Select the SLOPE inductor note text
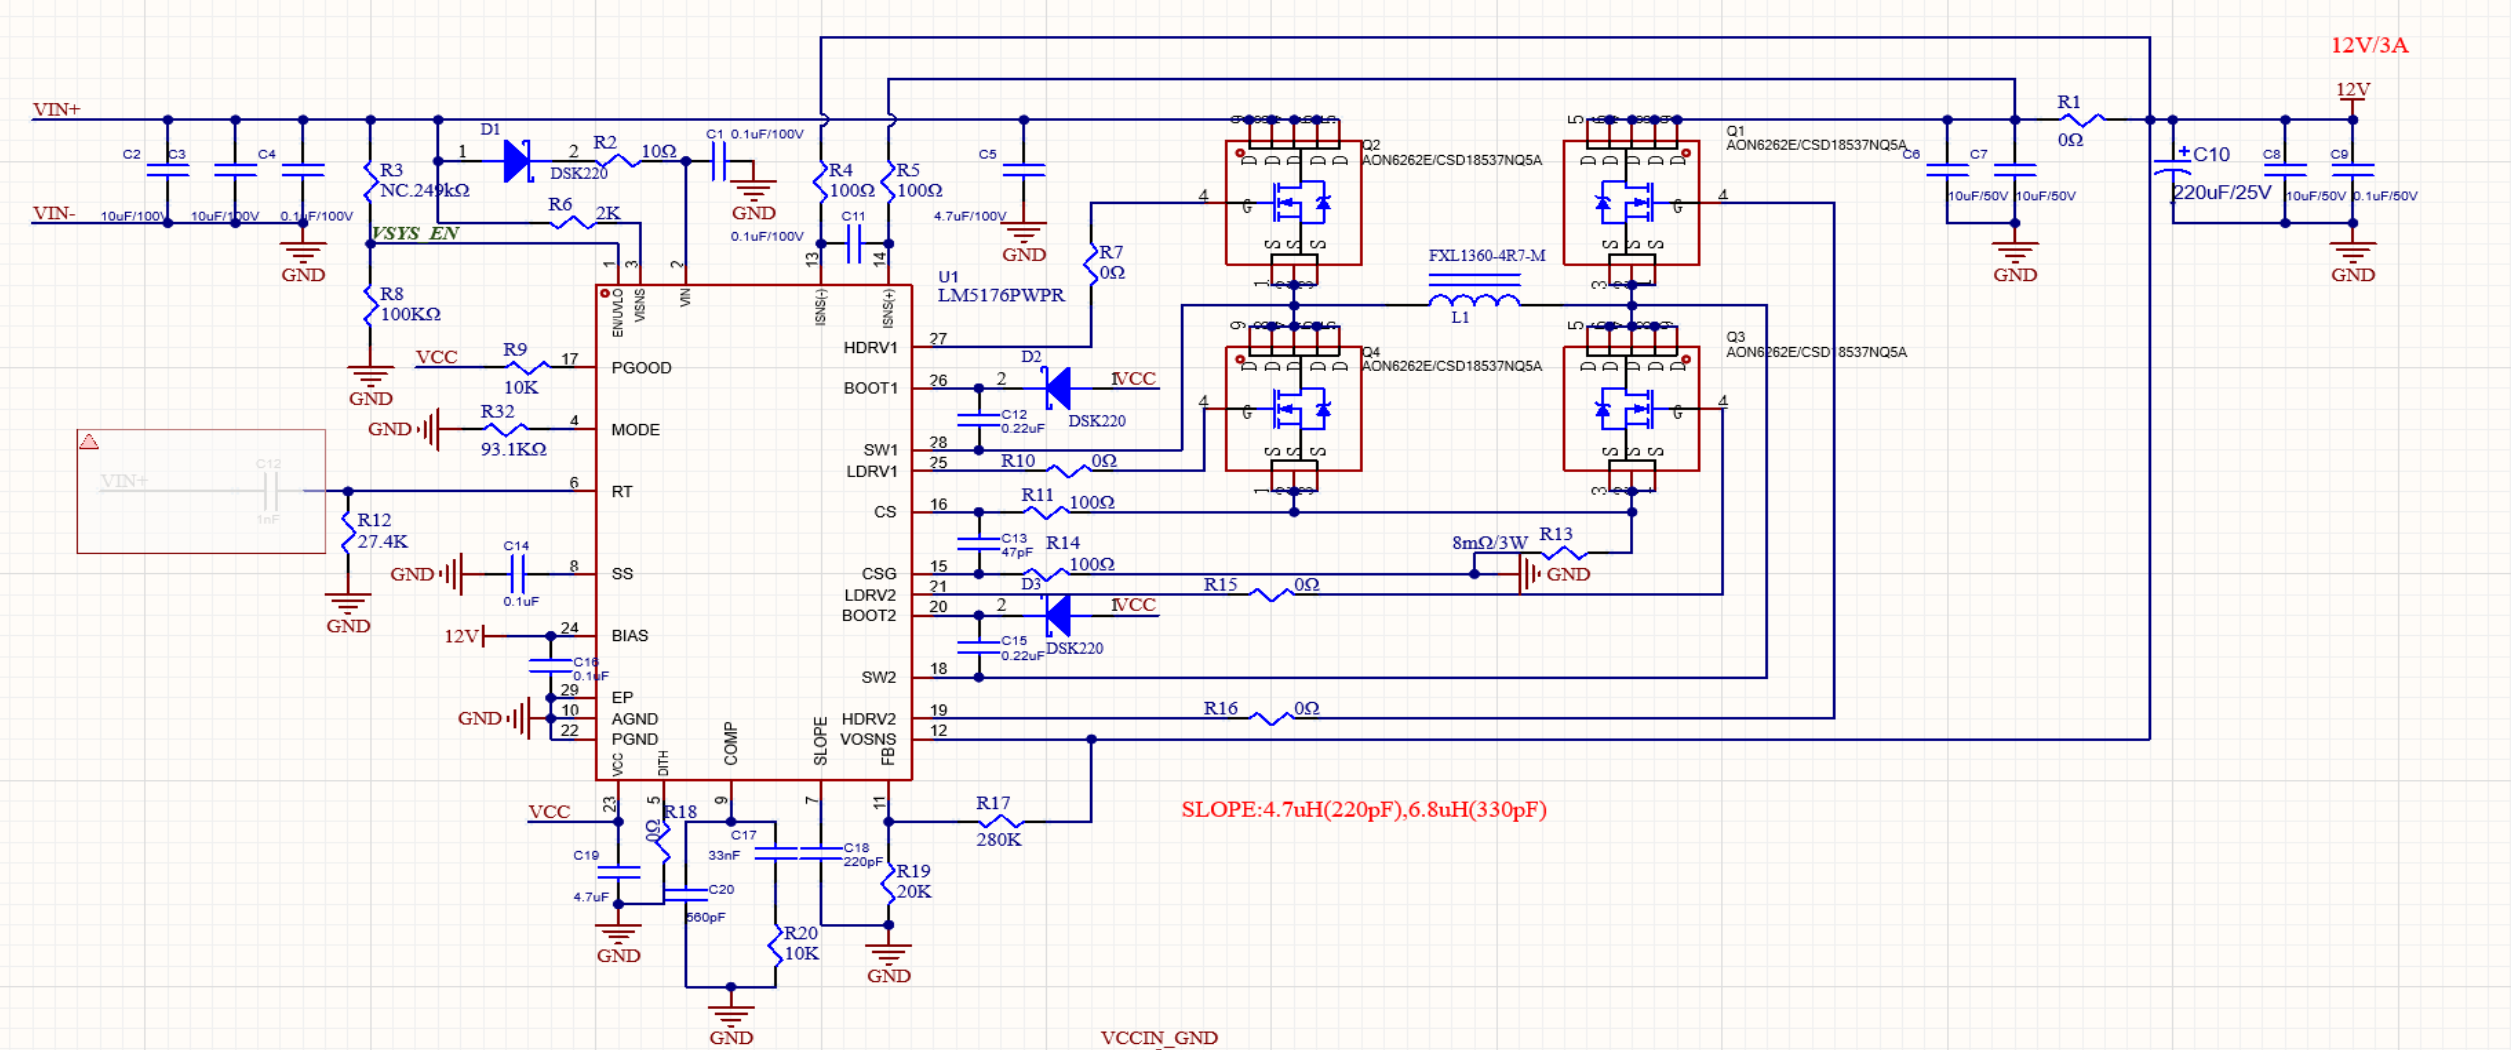This screenshot has width=2511, height=1050. (1364, 809)
